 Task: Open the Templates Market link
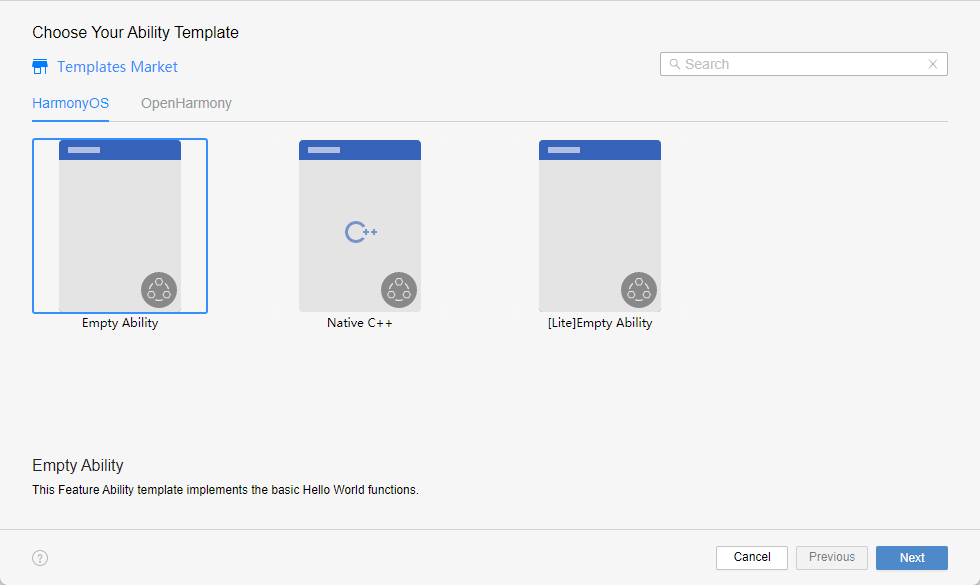(118, 67)
